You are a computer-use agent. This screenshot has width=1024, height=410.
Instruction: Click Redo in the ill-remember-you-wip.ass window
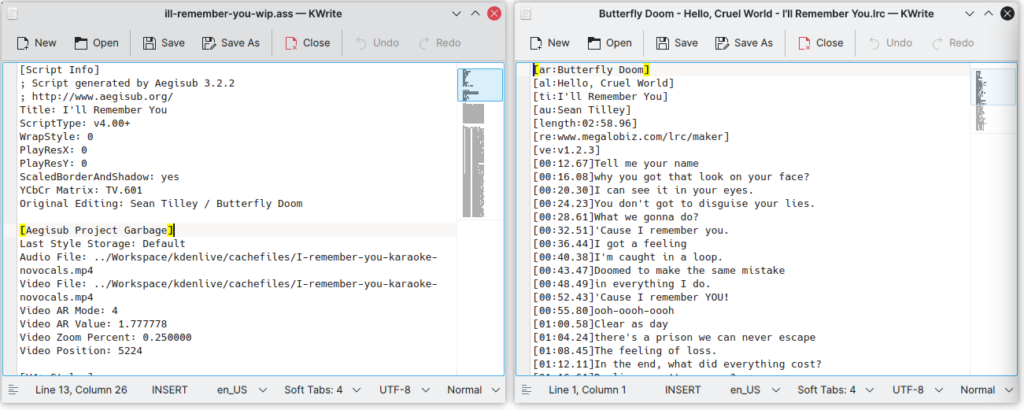click(x=440, y=43)
